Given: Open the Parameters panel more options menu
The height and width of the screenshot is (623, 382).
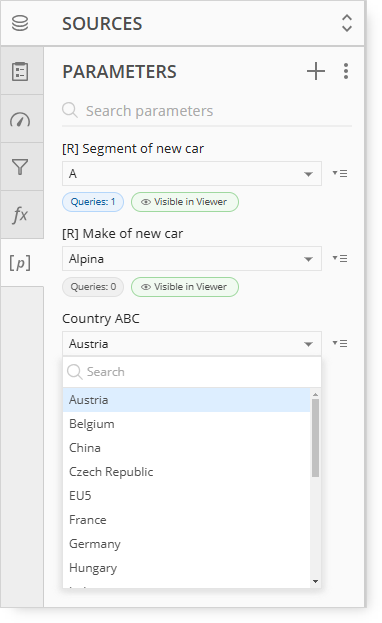Looking at the screenshot, I should click(x=346, y=71).
